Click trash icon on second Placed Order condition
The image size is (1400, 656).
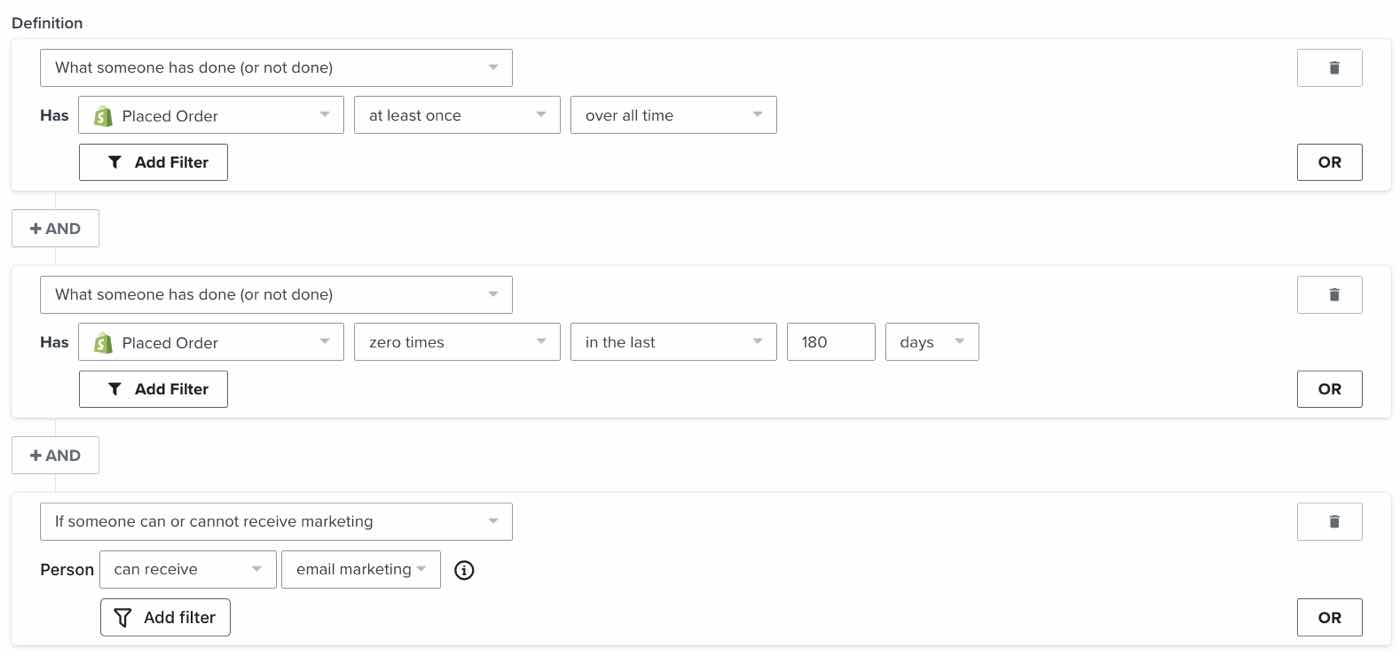(1329, 295)
